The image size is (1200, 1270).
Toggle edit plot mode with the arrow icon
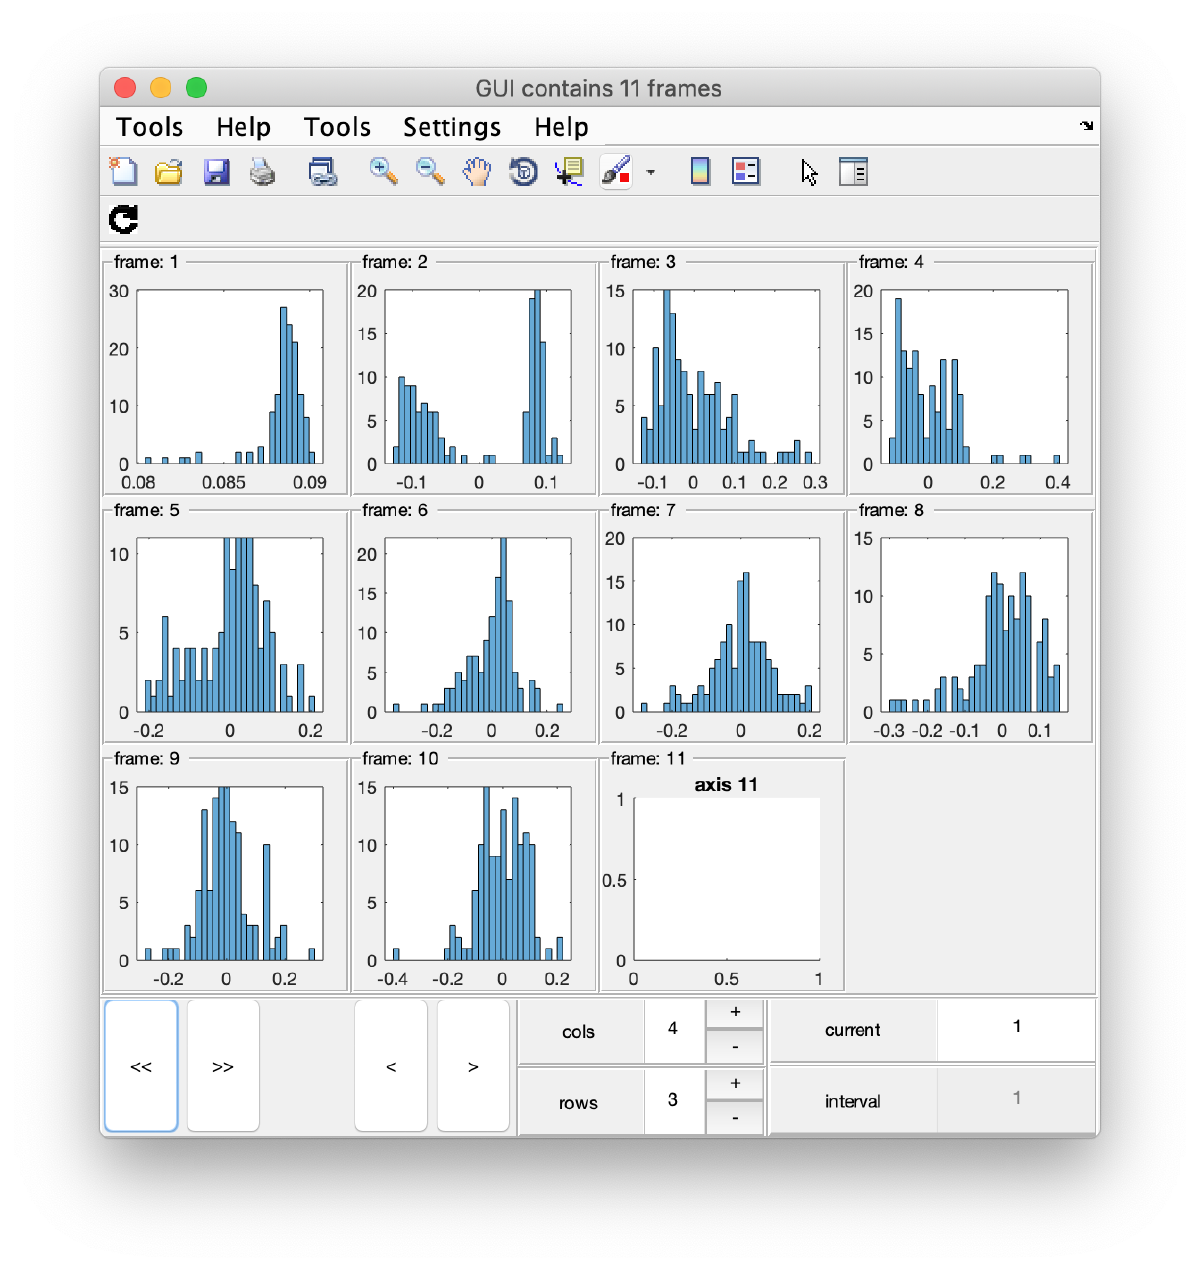pyautogui.click(x=808, y=171)
